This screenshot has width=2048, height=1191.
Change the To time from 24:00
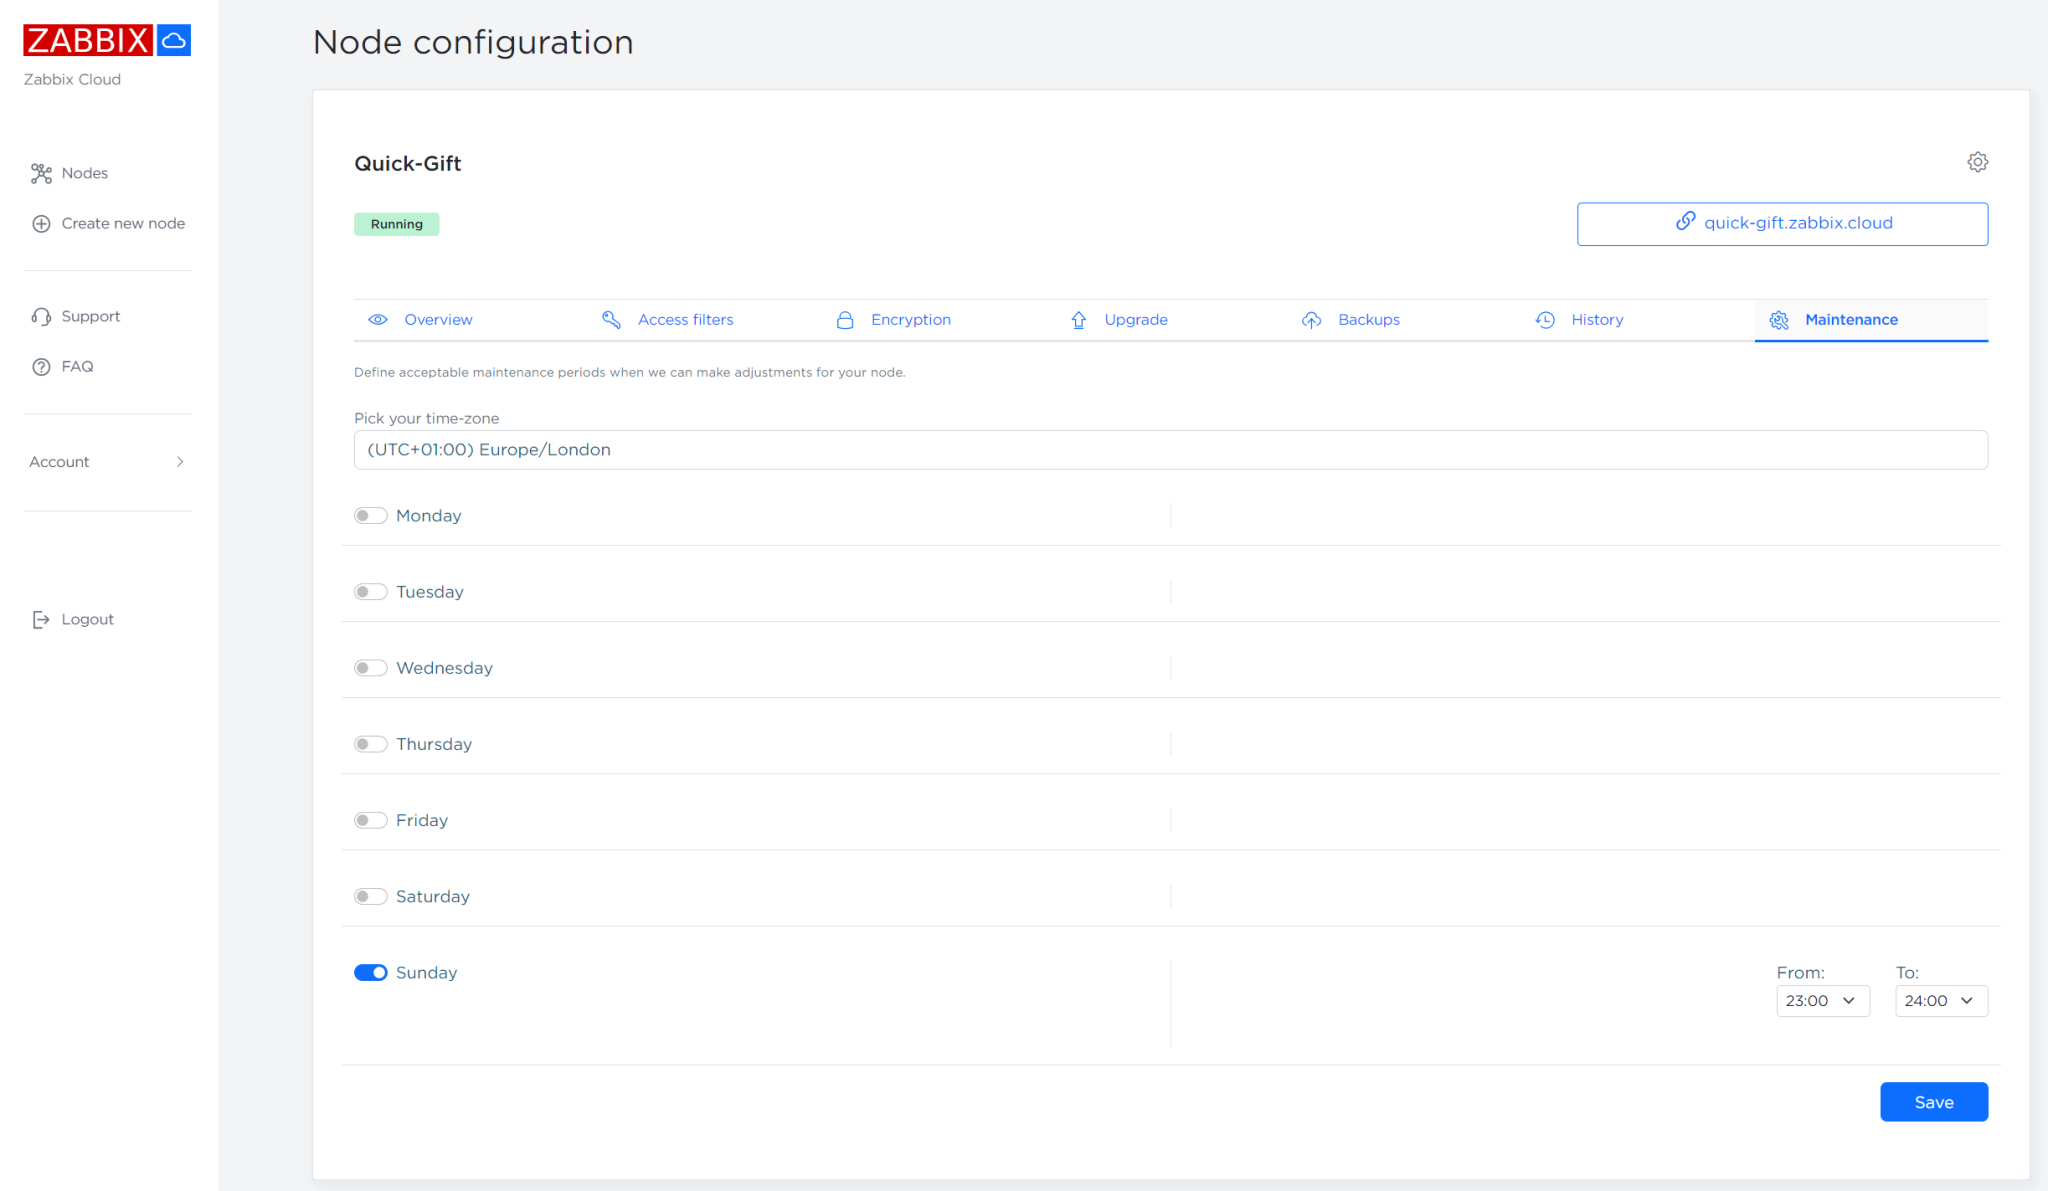click(x=1940, y=1000)
